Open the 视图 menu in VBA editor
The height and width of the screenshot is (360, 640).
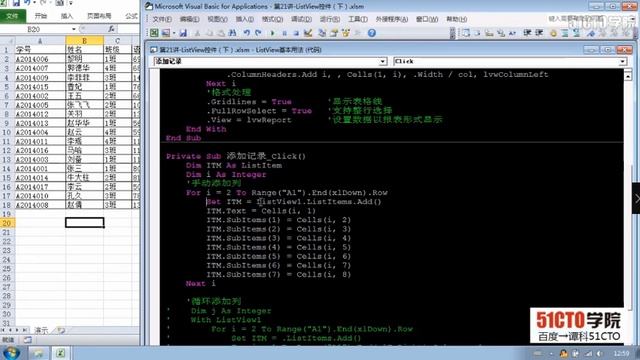click(x=217, y=19)
